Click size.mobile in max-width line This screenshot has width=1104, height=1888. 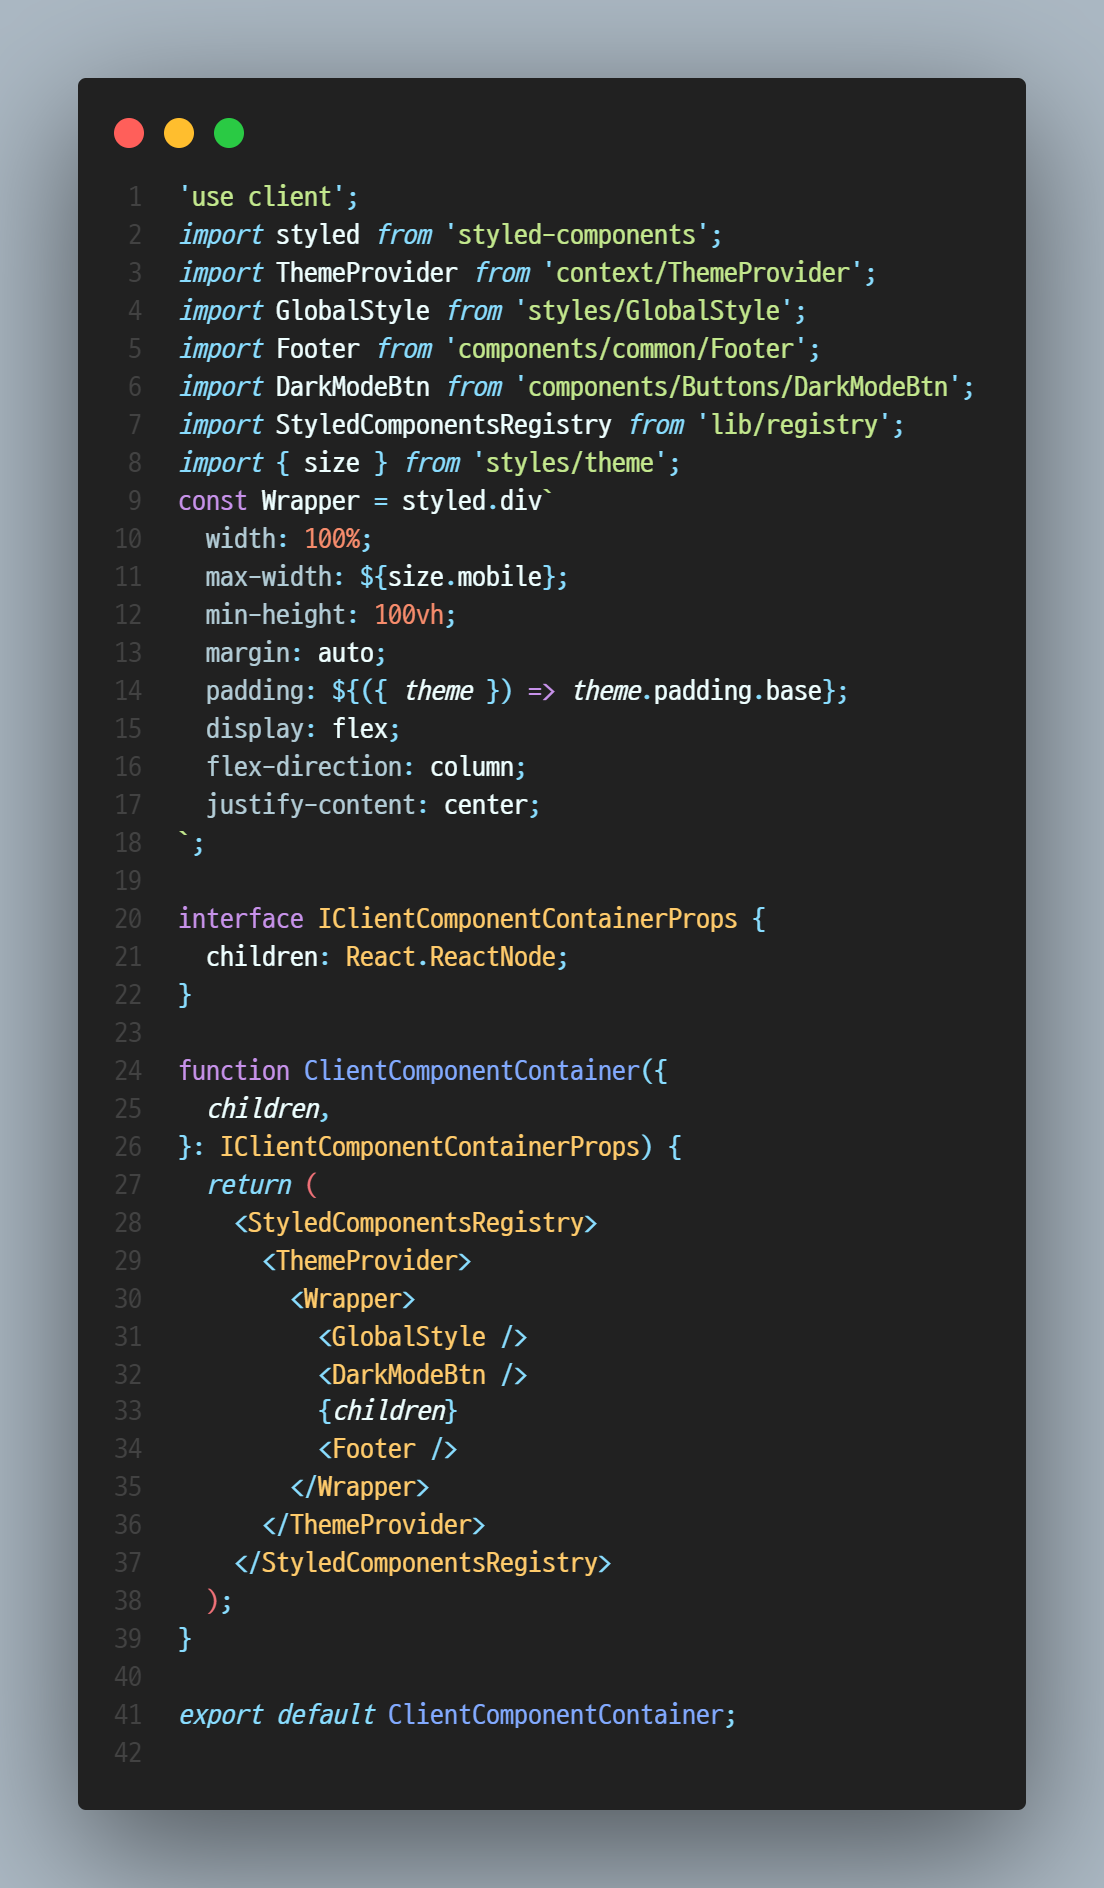(x=465, y=577)
